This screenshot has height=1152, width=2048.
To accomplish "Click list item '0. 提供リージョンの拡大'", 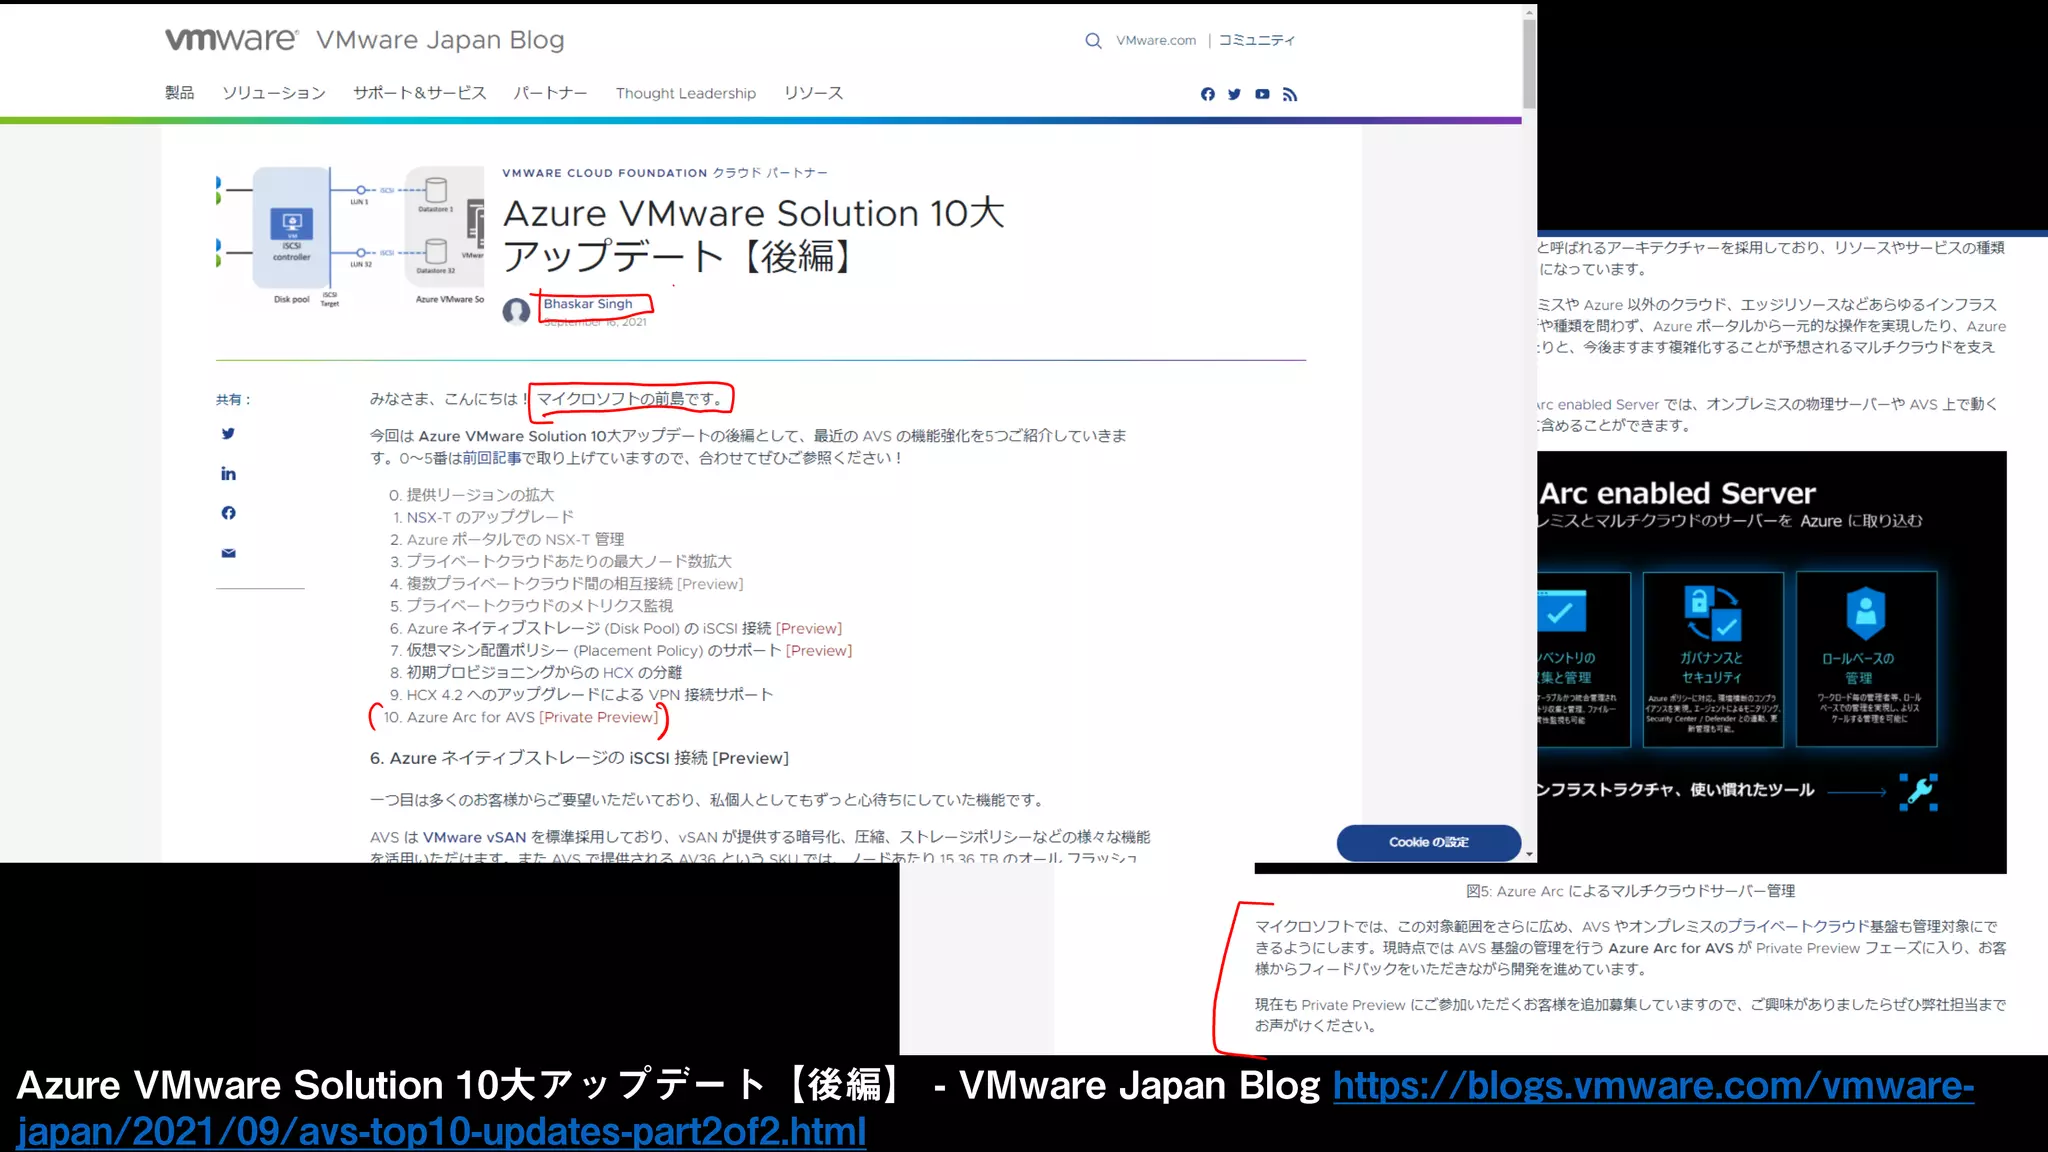I will pos(471,495).
